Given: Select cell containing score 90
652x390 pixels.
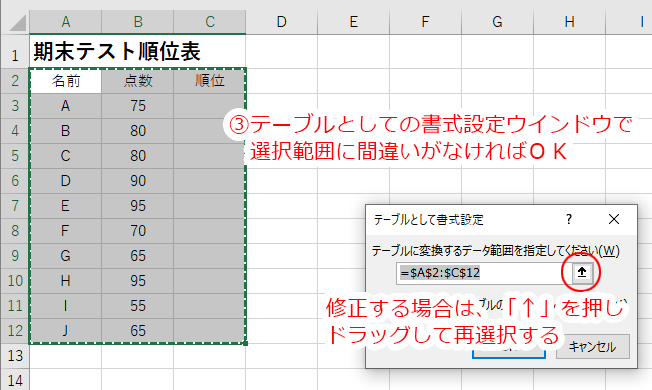Looking at the screenshot, I should (138, 181).
